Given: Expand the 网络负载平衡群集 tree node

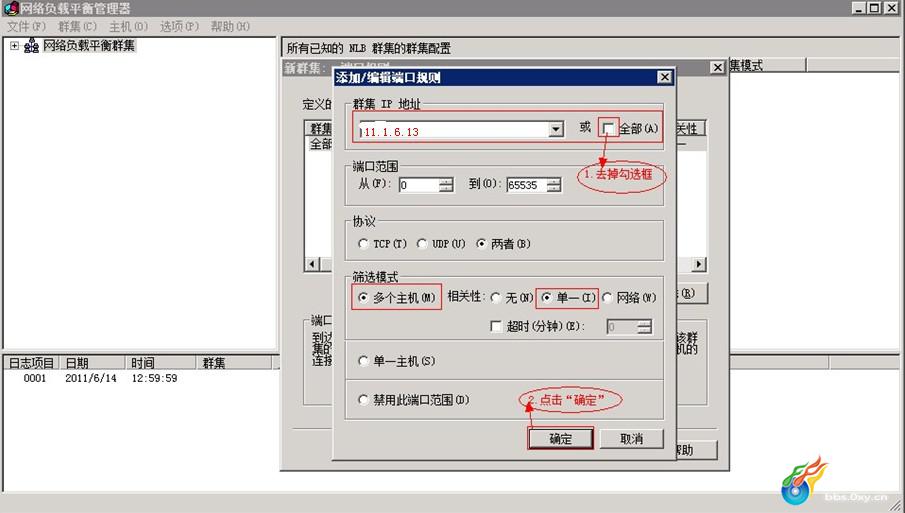Looking at the screenshot, I should [14, 46].
